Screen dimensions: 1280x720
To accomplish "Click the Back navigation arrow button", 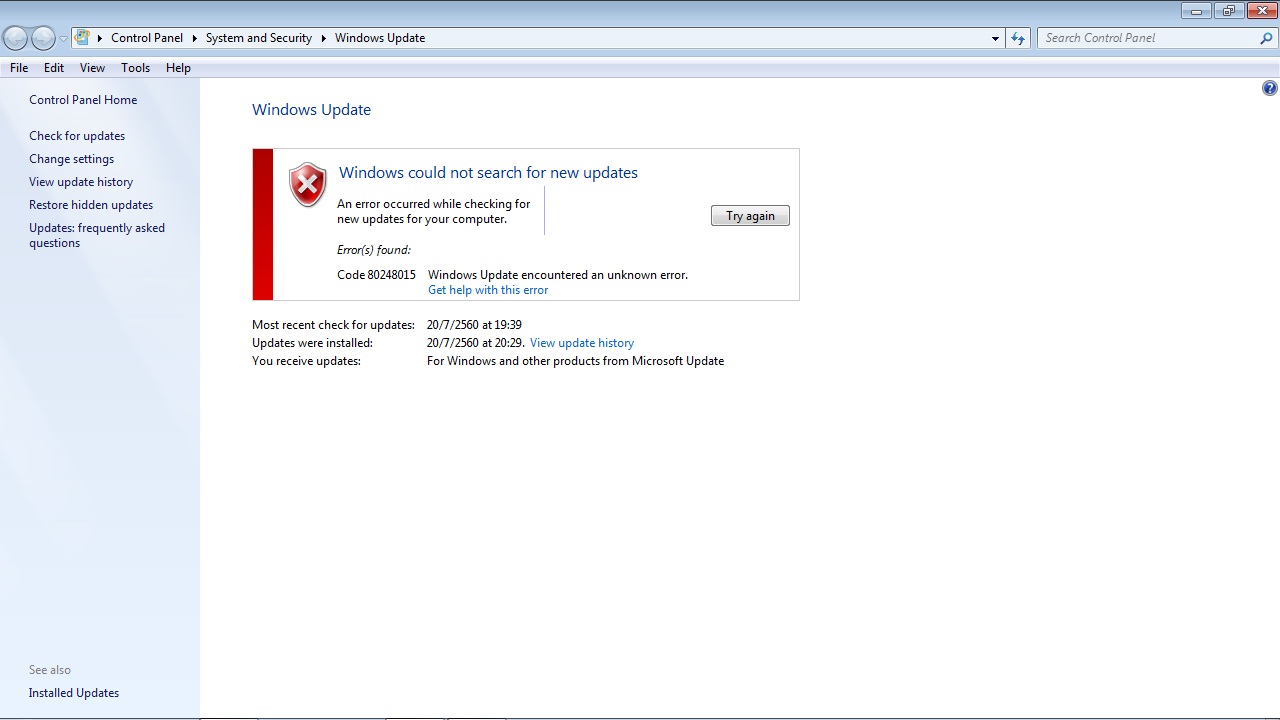I will coord(15,38).
